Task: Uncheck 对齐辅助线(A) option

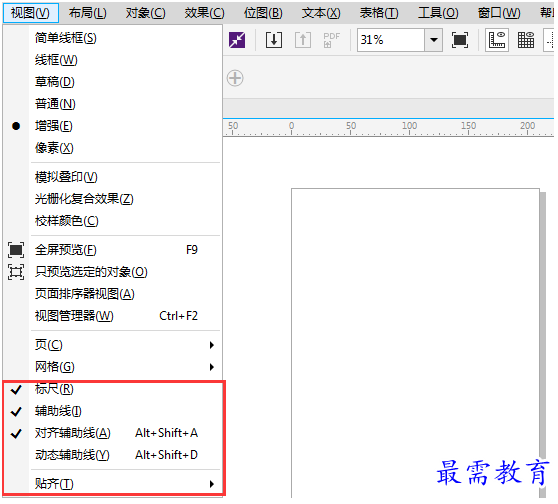Action: [x=112, y=434]
